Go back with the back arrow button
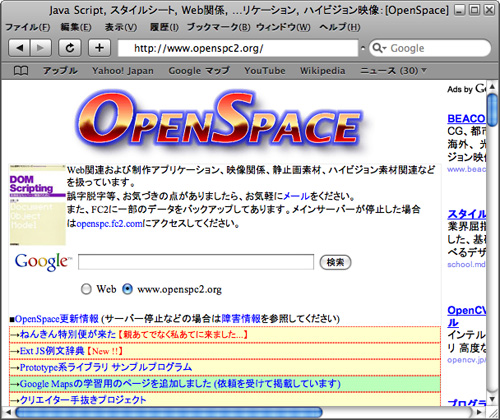This screenshot has height=420, width=500. (x=19, y=48)
